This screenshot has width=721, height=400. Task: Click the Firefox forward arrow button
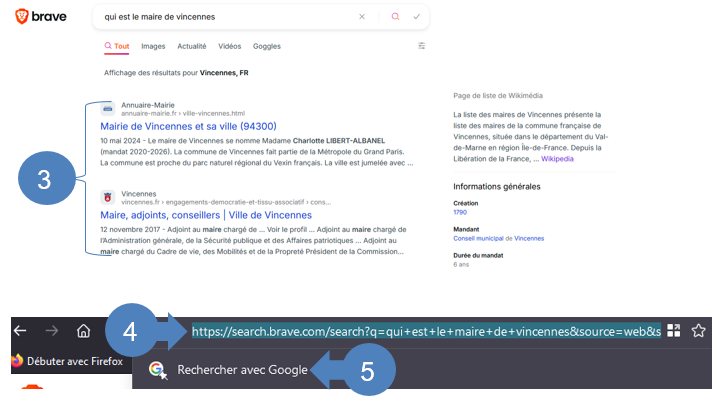pos(52,331)
